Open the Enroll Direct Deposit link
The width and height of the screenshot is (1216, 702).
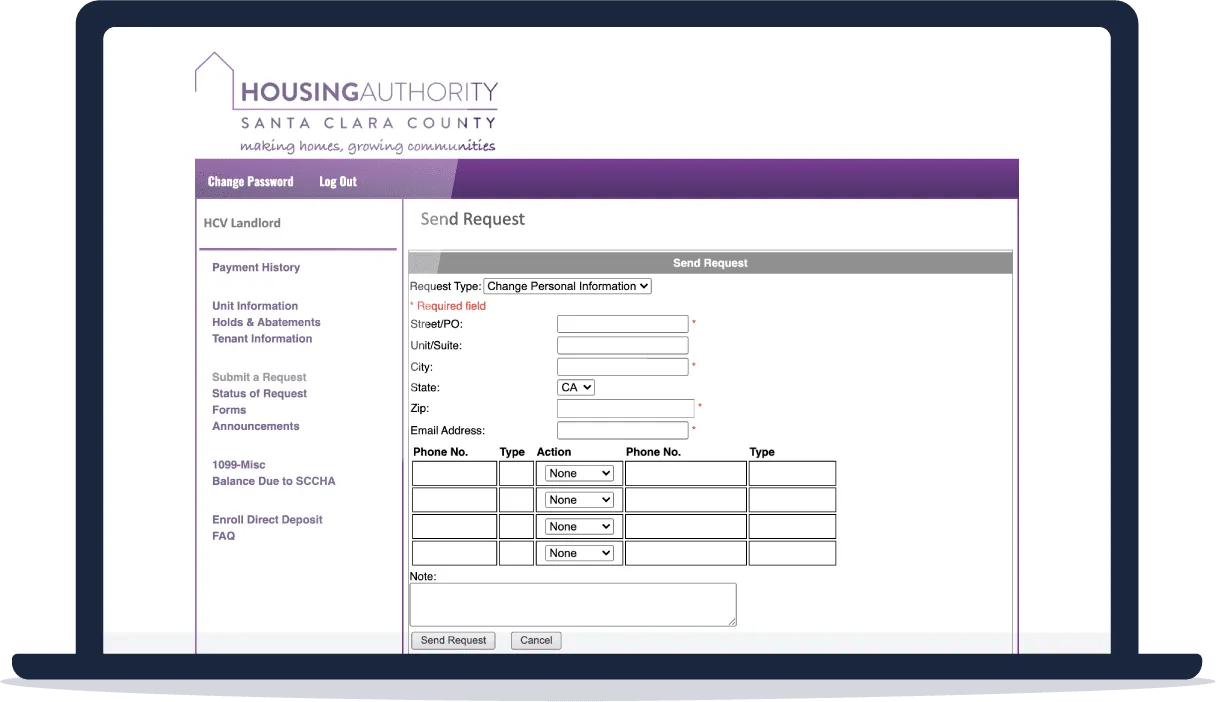point(267,520)
